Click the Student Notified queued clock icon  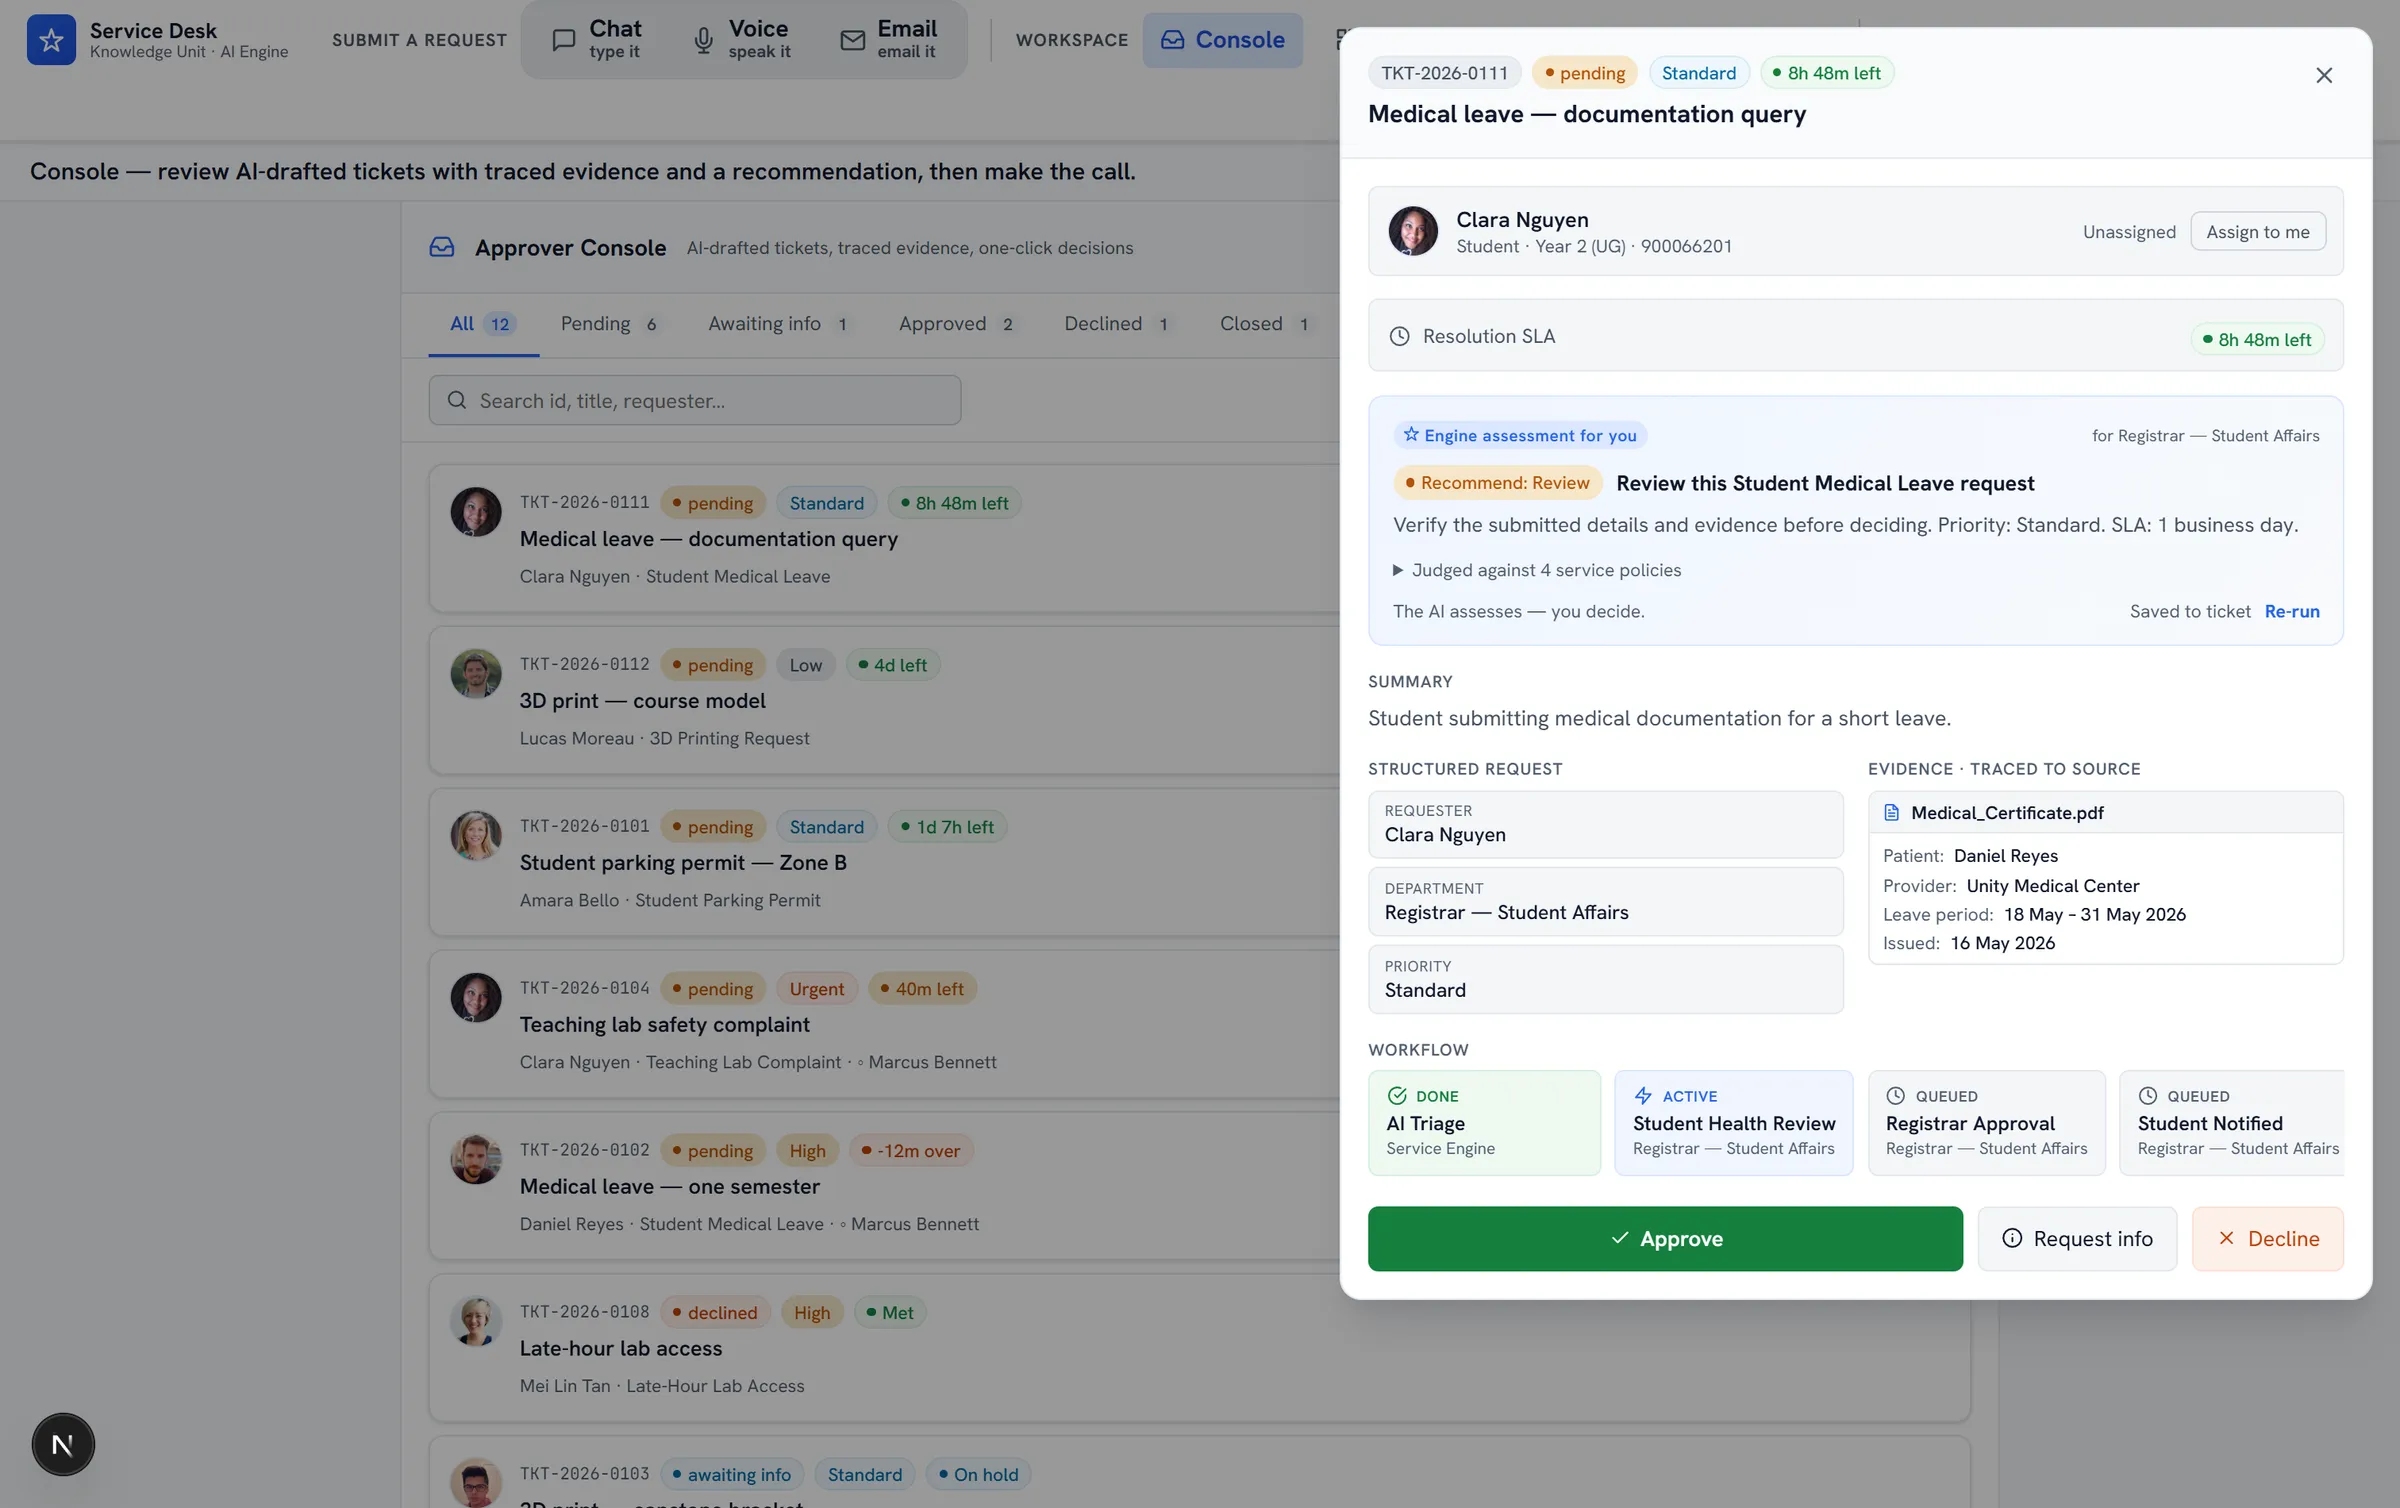click(x=2147, y=1095)
